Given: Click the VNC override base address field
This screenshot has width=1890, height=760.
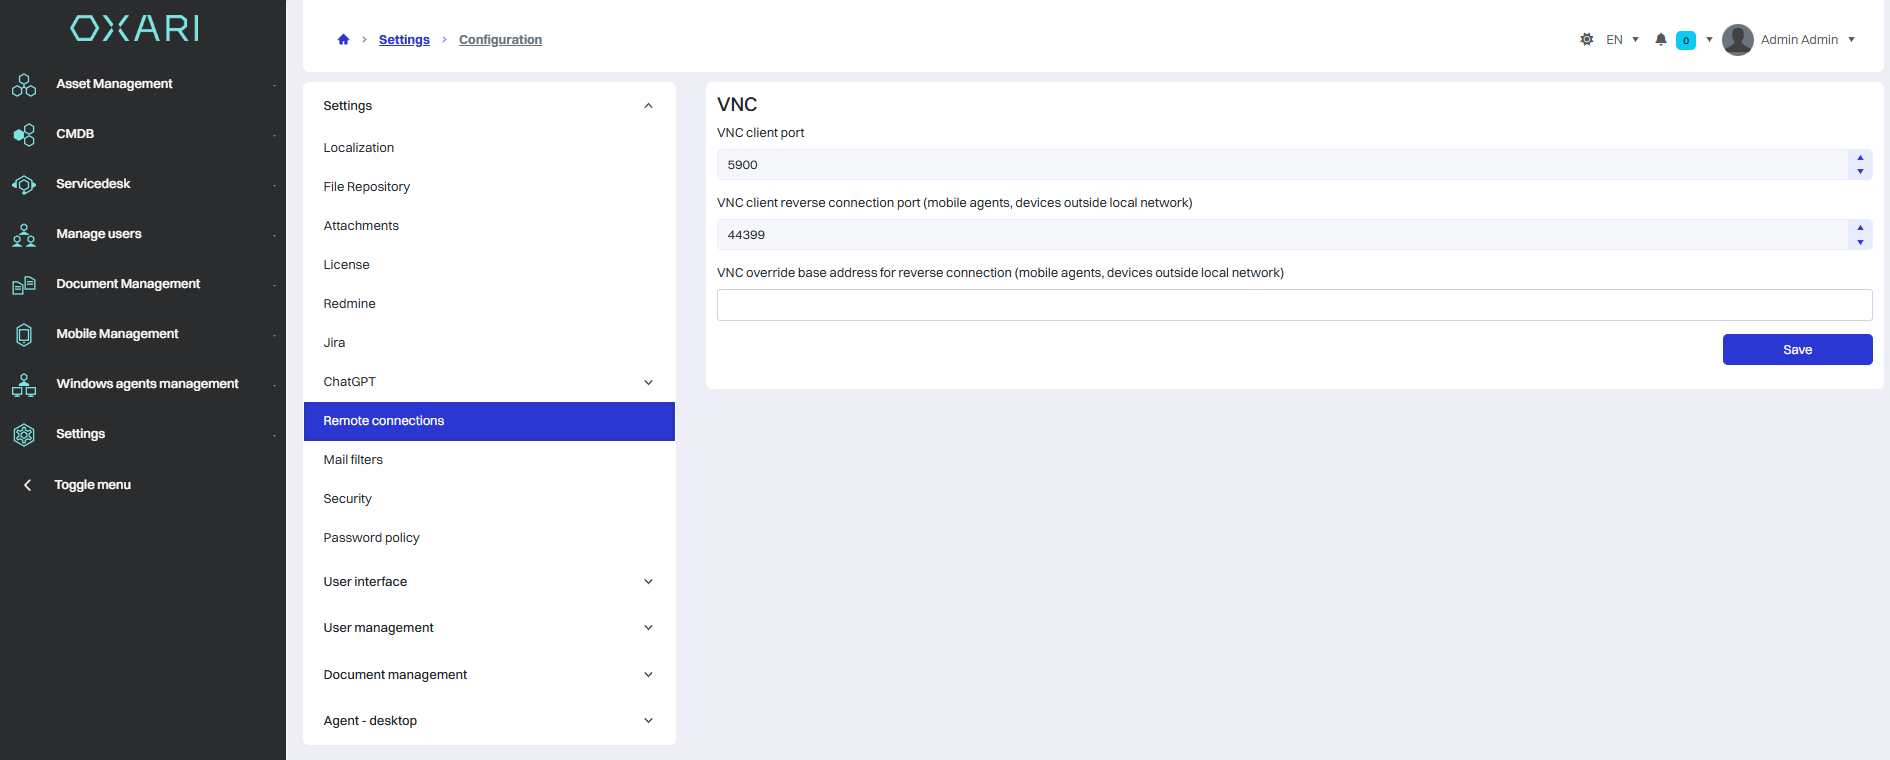Looking at the screenshot, I should pos(1294,305).
